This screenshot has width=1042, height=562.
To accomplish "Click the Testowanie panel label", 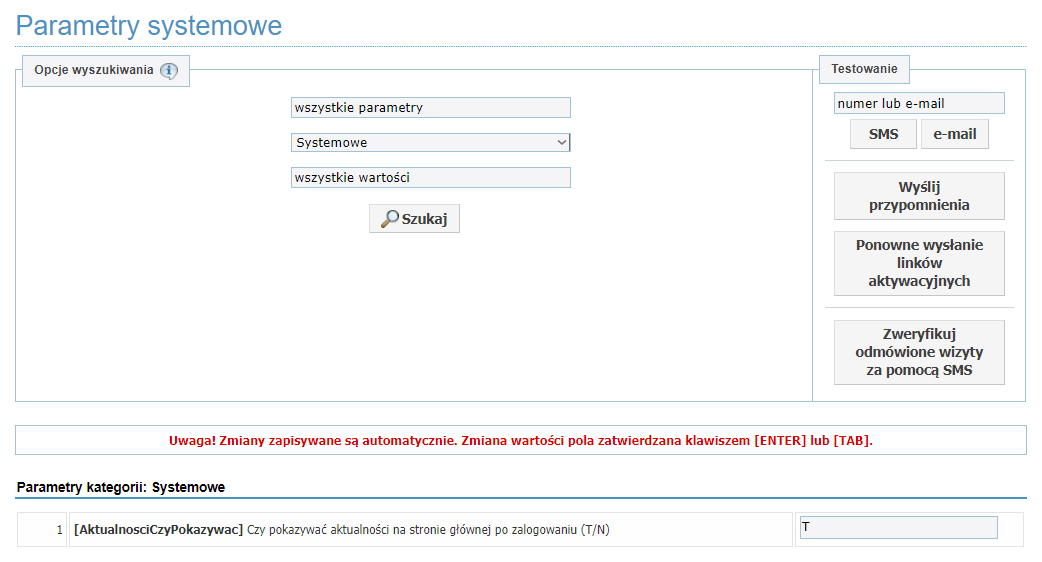I will (864, 70).
